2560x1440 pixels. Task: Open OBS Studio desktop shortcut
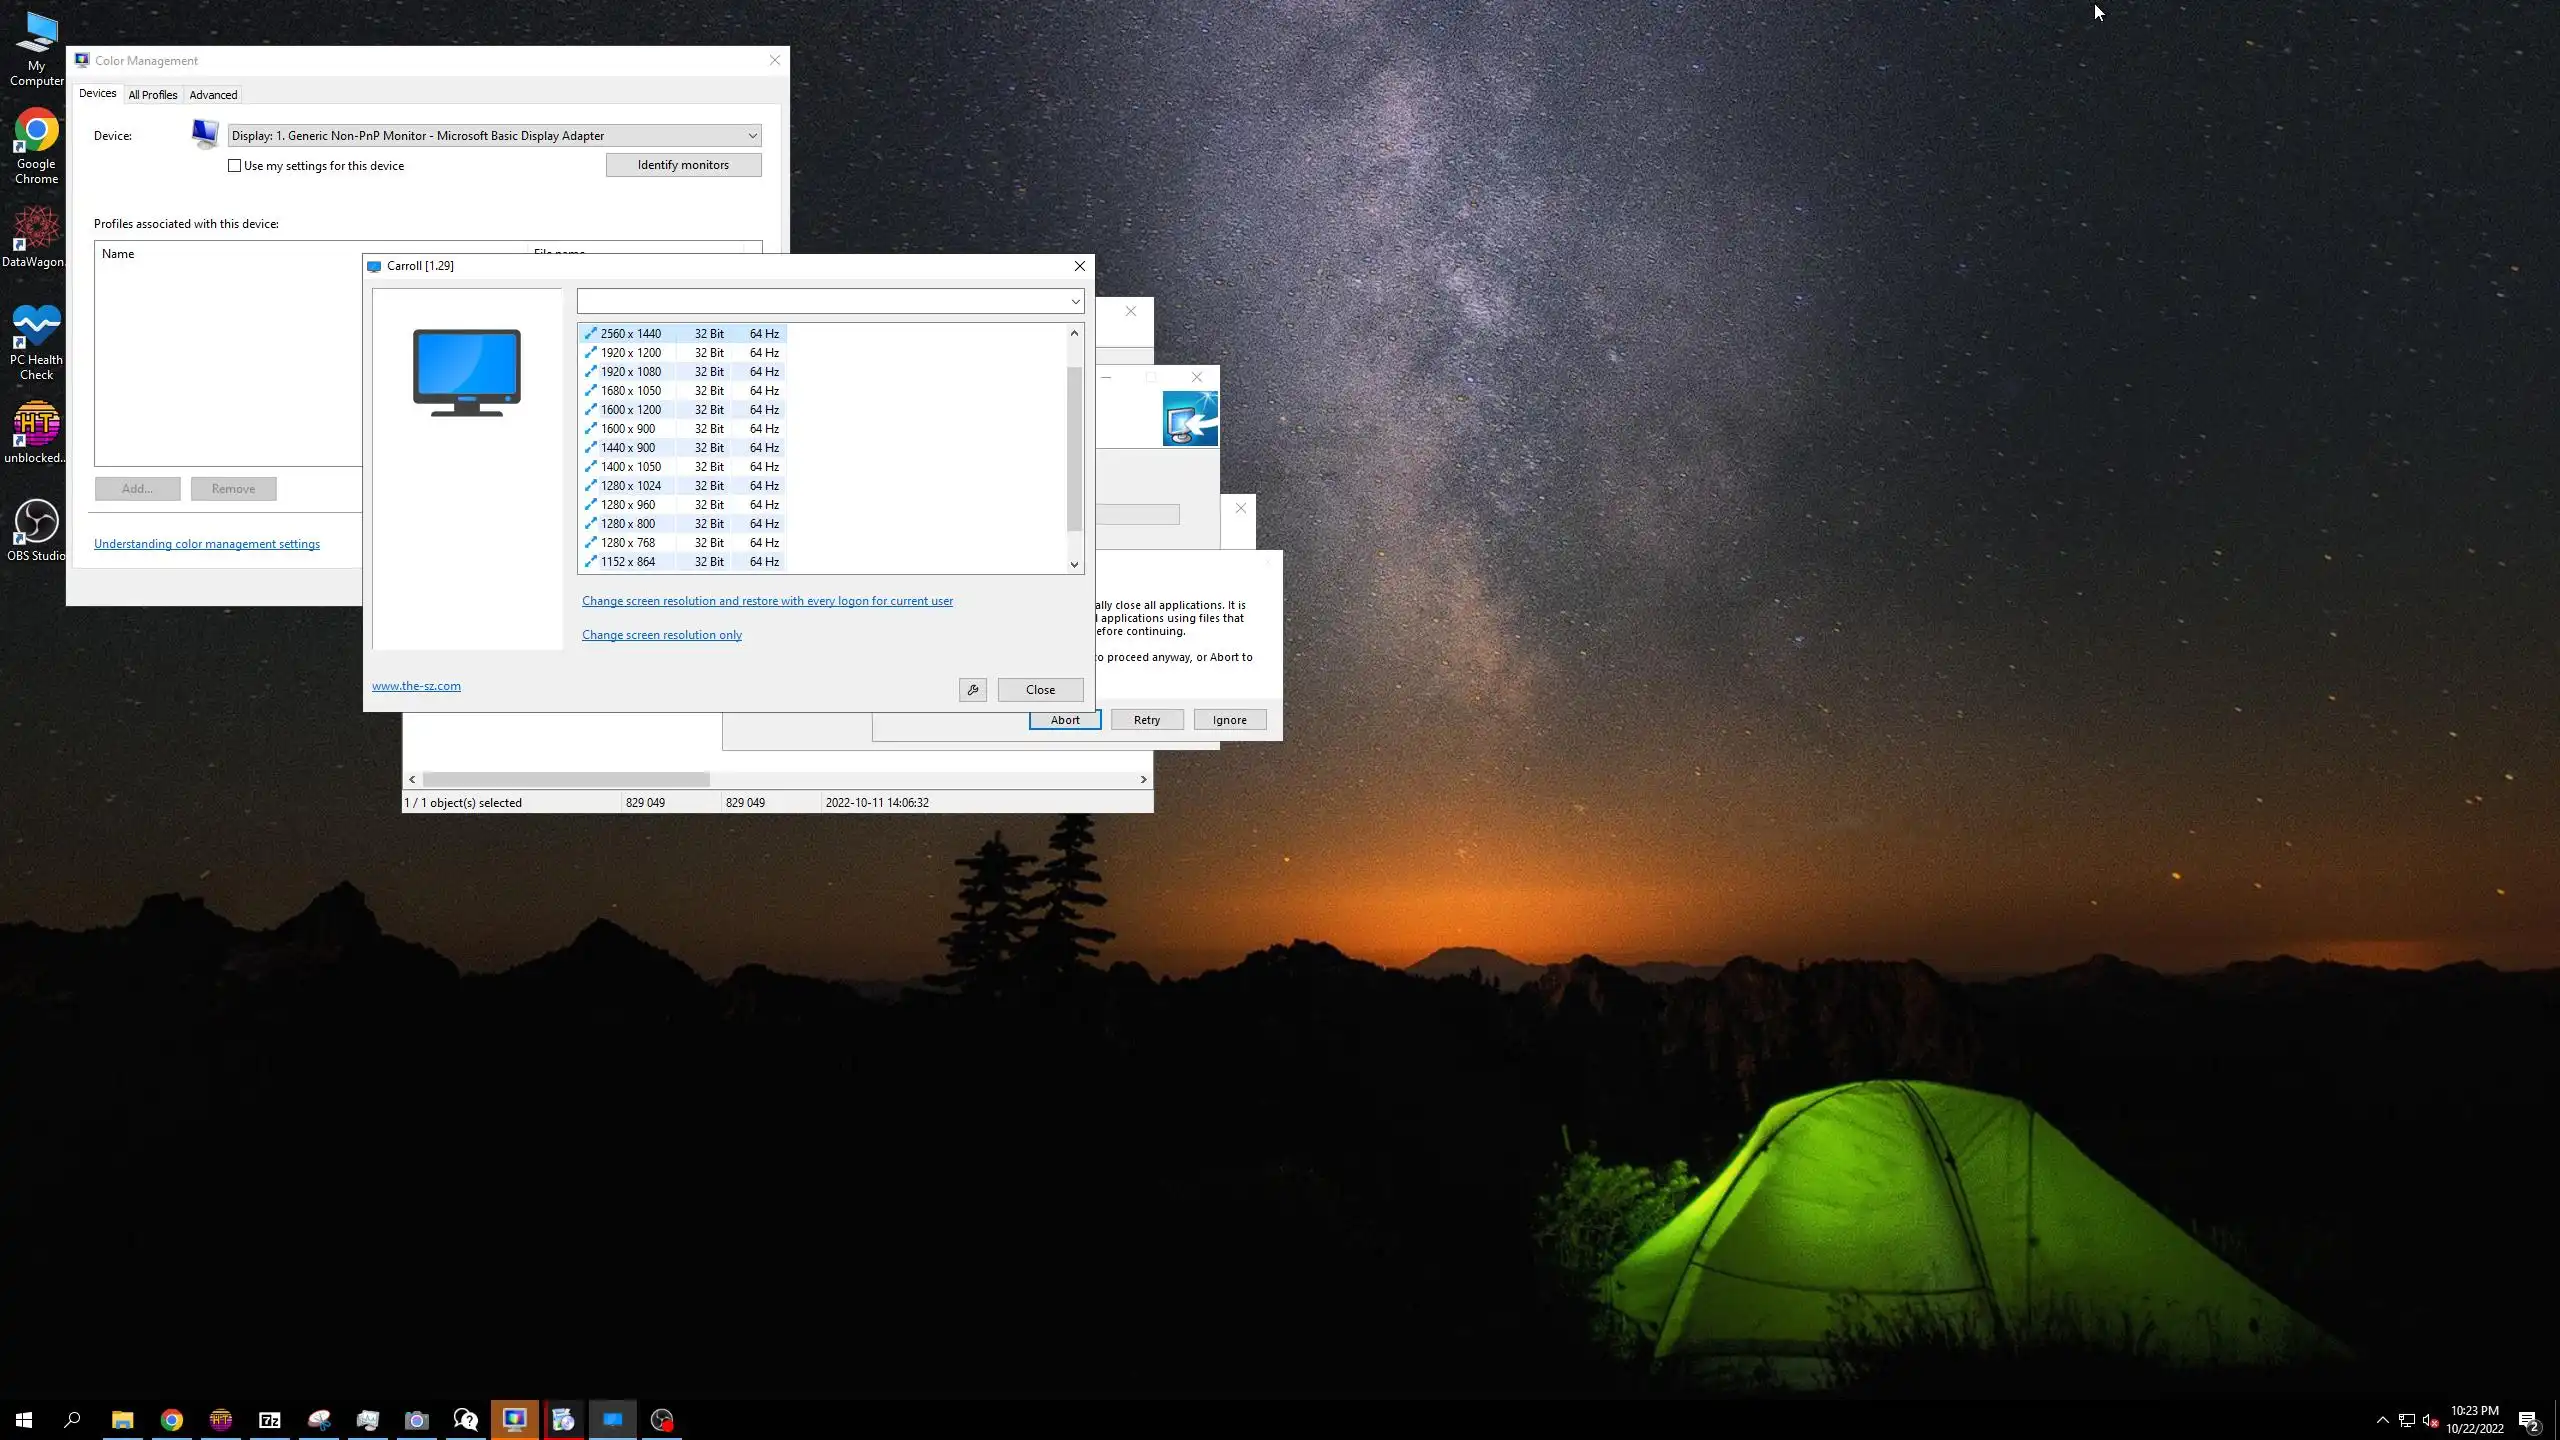coord(36,530)
